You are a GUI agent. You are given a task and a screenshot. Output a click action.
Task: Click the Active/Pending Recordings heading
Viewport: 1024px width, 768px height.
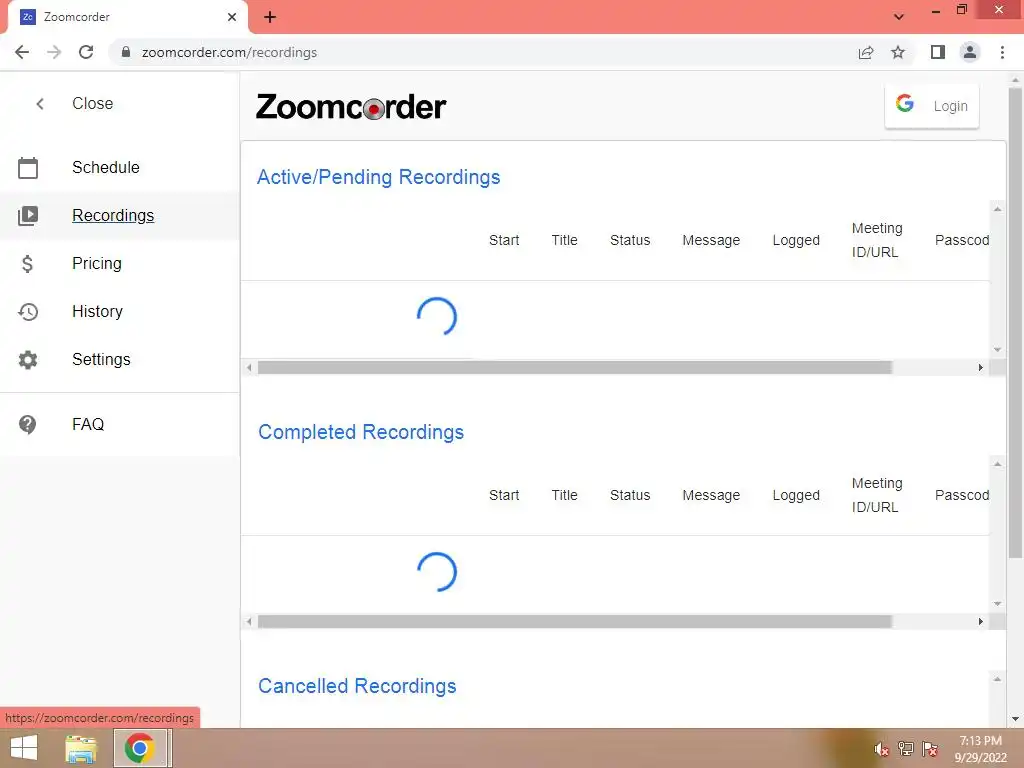[x=378, y=177]
